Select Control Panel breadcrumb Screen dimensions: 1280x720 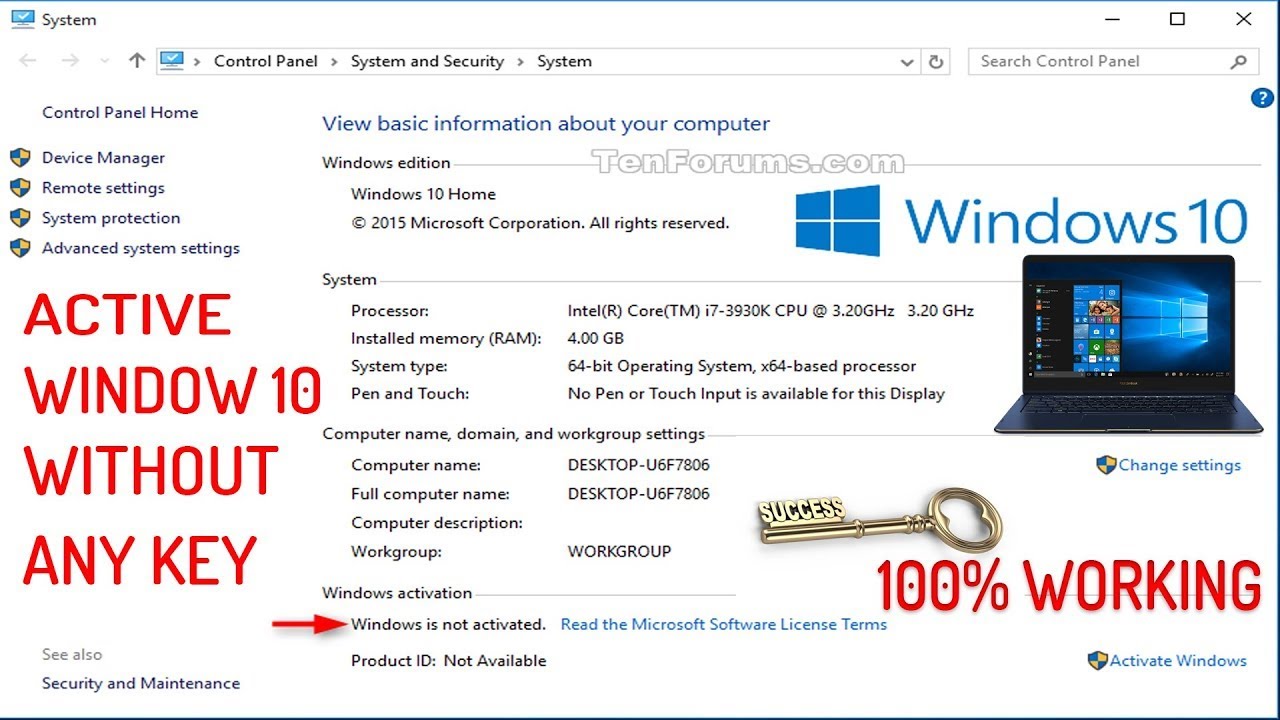click(x=265, y=61)
